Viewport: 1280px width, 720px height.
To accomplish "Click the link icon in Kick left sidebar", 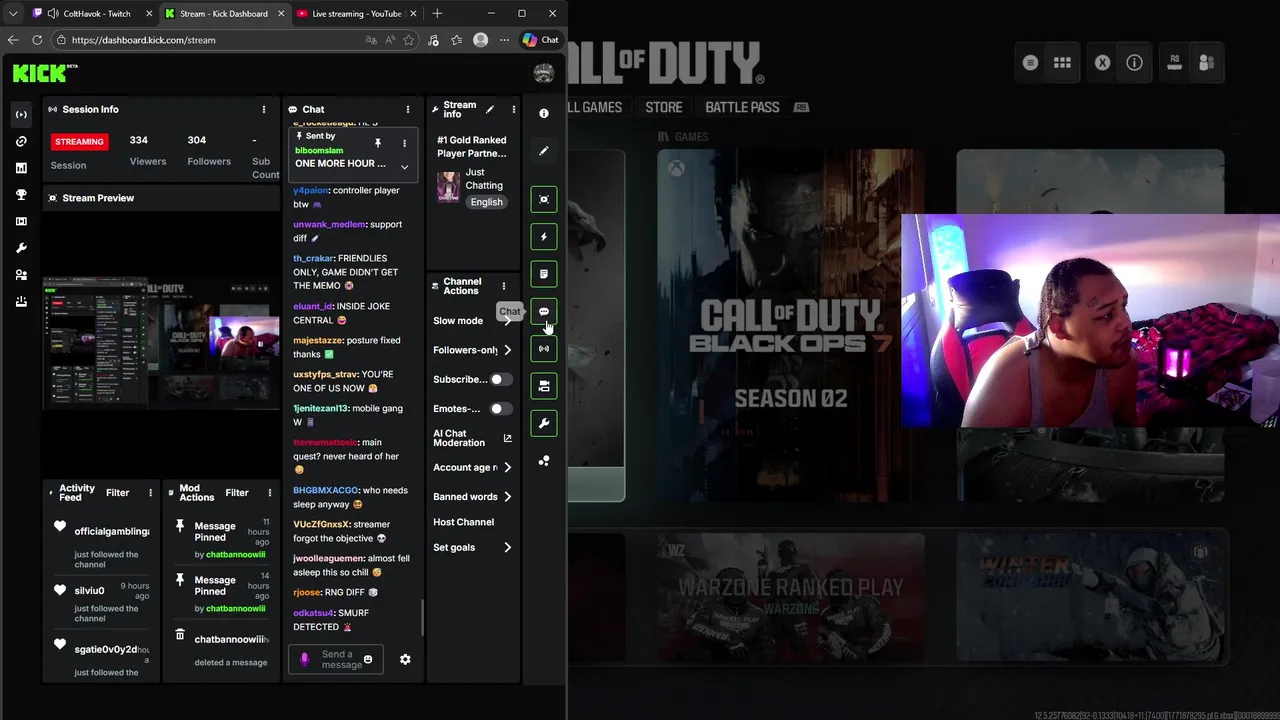I will (x=21, y=141).
